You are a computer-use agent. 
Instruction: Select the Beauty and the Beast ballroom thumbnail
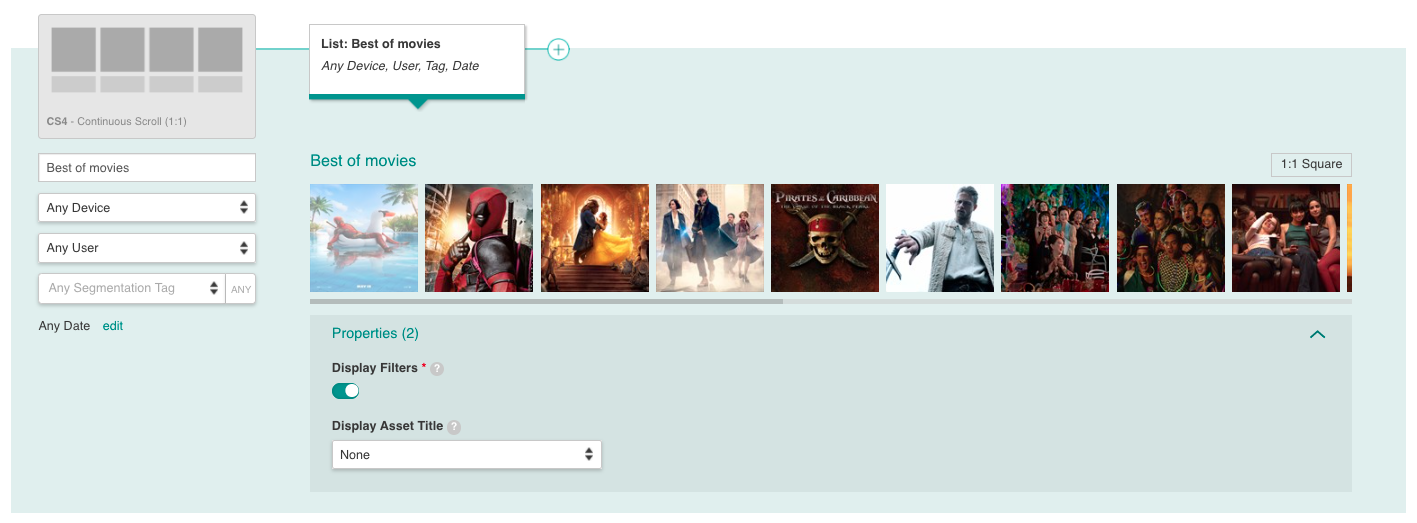tap(595, 238)
